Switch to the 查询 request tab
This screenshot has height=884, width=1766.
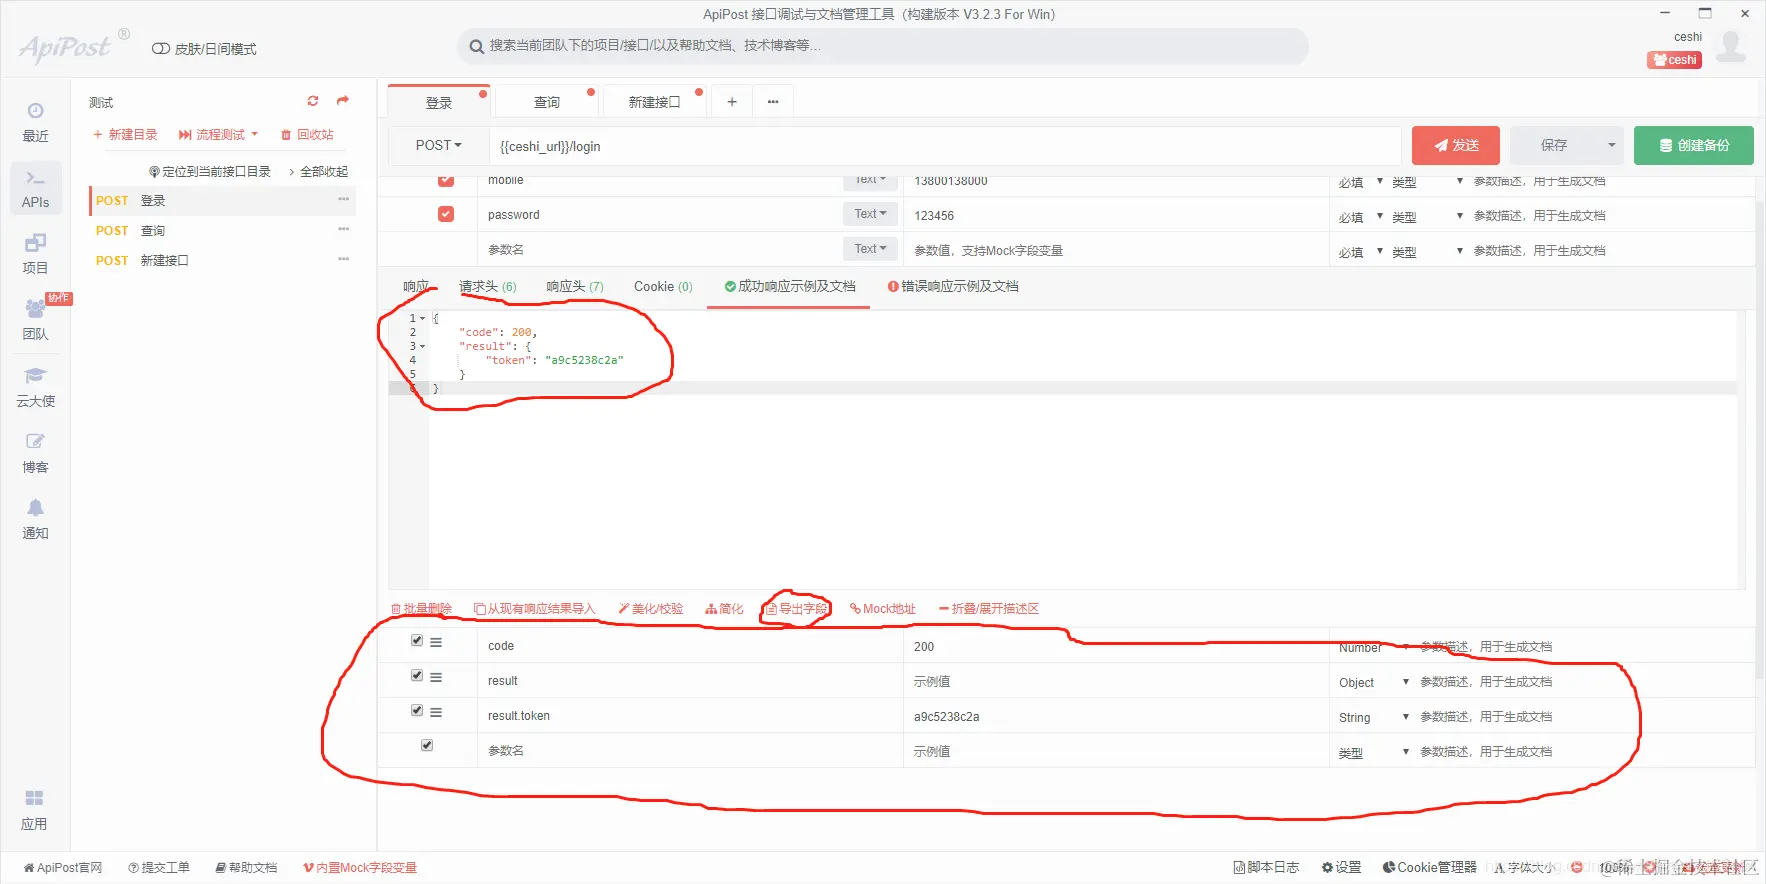point(547,102)
